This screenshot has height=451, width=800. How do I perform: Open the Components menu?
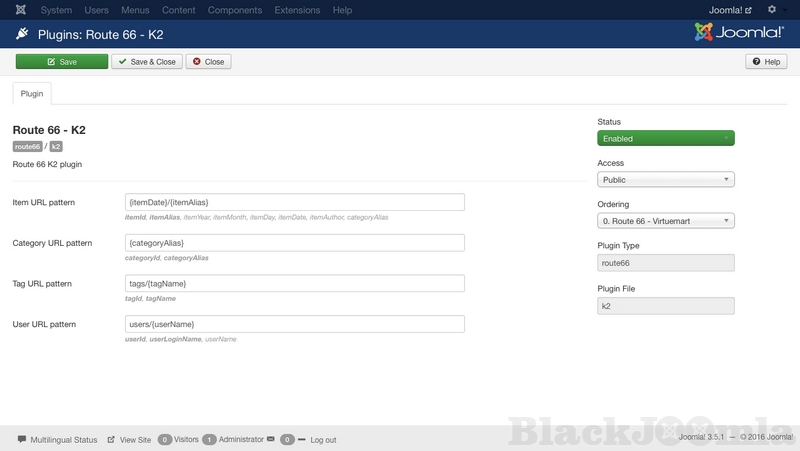coord(234,10)
